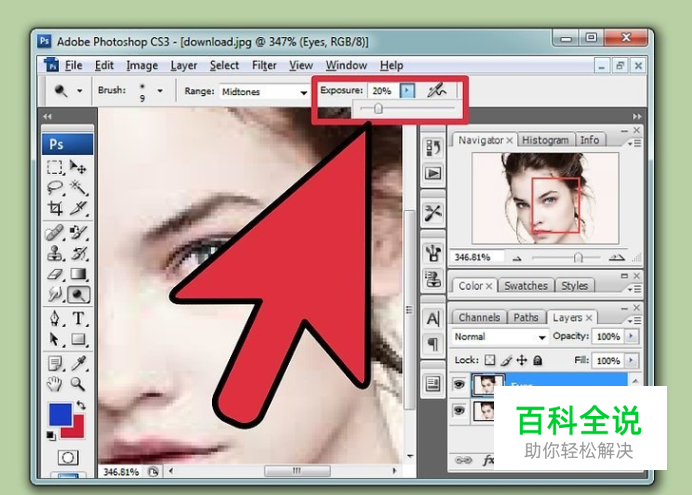
Task: Toggle Quick Mask mode
Action: [x=68, y=458]
